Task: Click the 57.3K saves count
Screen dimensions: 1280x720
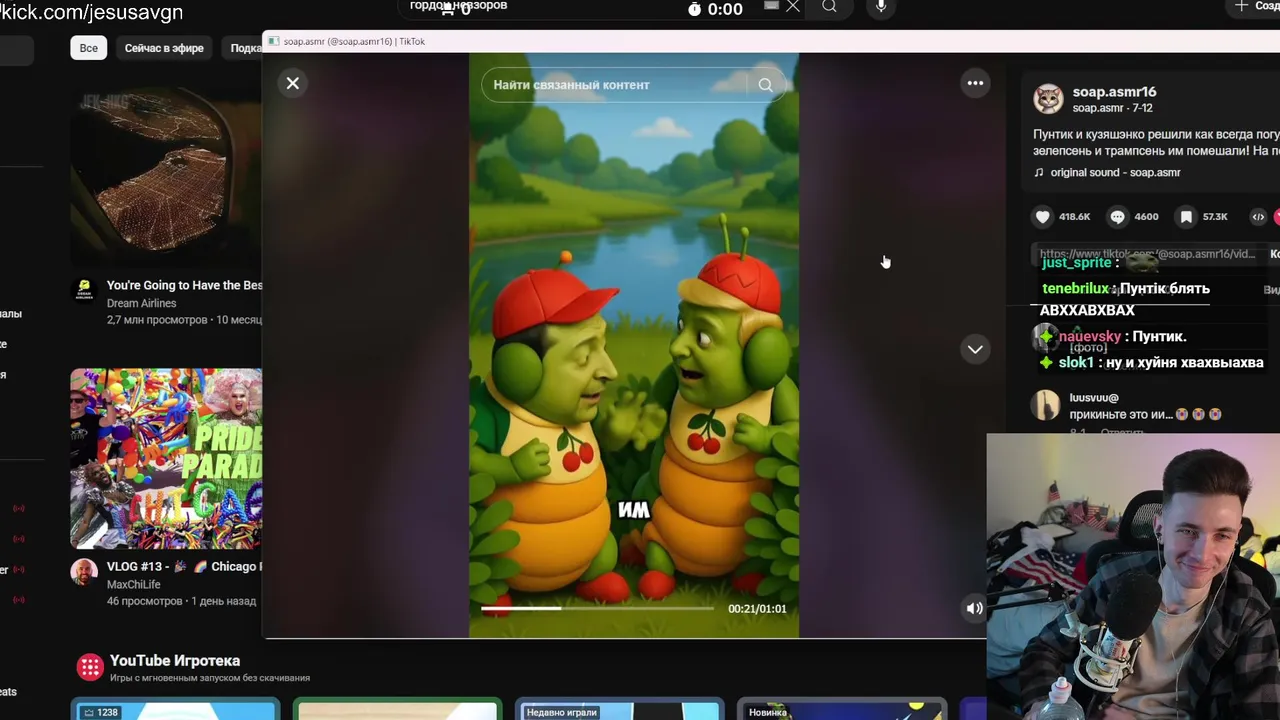Action: tap(1215, 217)
